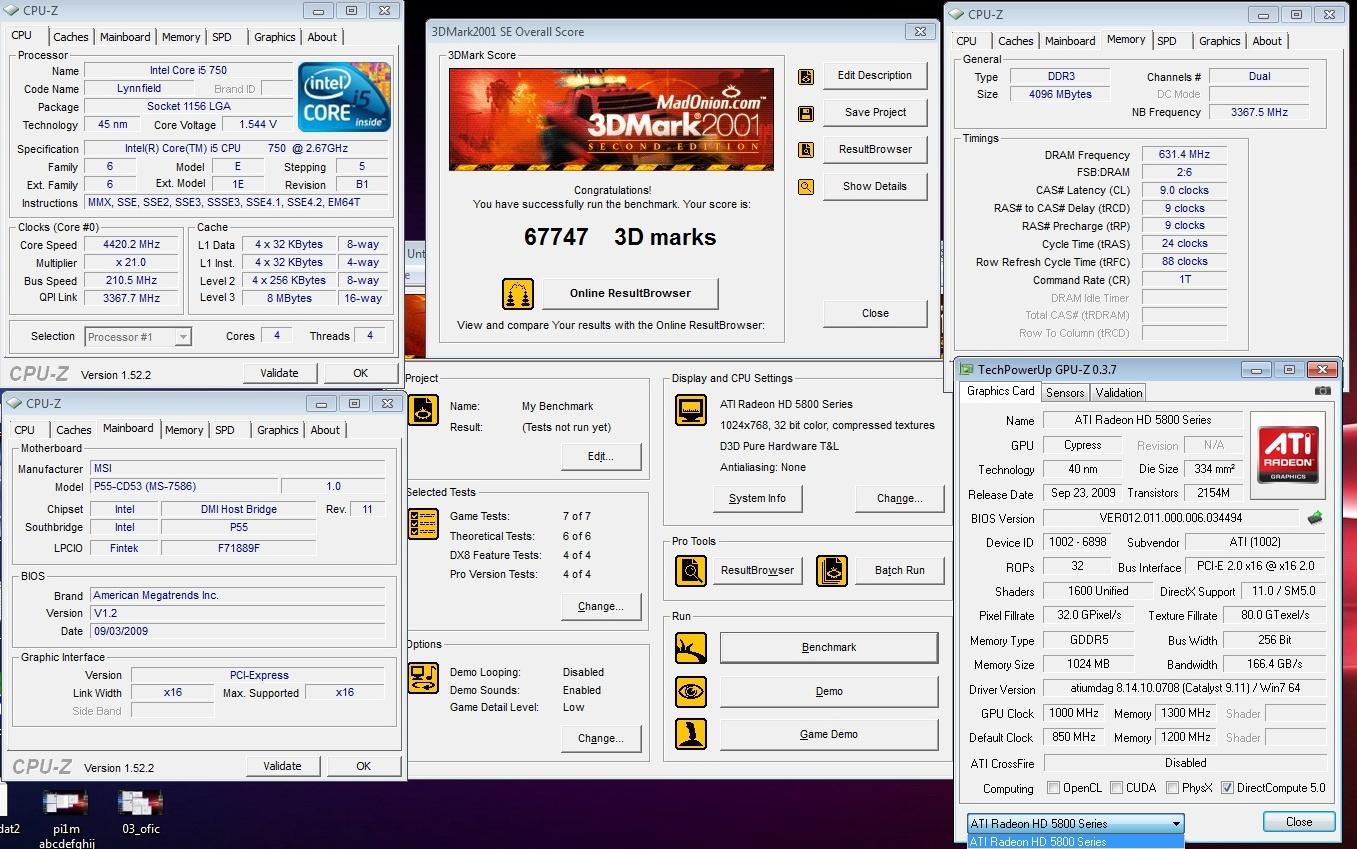Click the Edit Description button
The width and height of the screenshot is (1357, 849).
[x=875, y=76]
